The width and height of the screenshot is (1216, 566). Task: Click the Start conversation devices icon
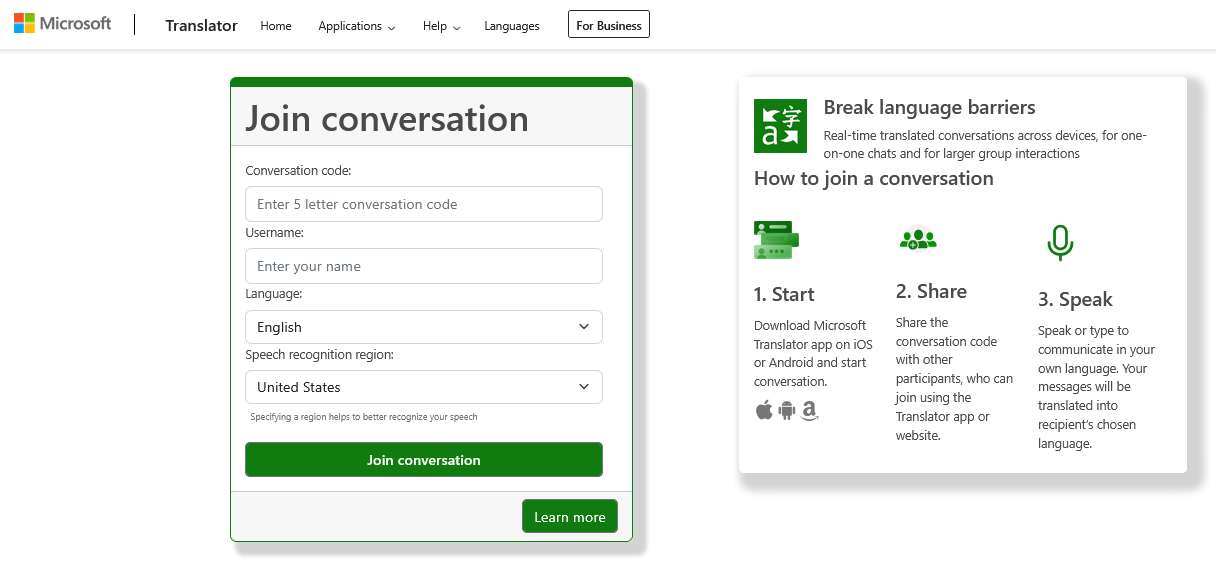point(777,240)
